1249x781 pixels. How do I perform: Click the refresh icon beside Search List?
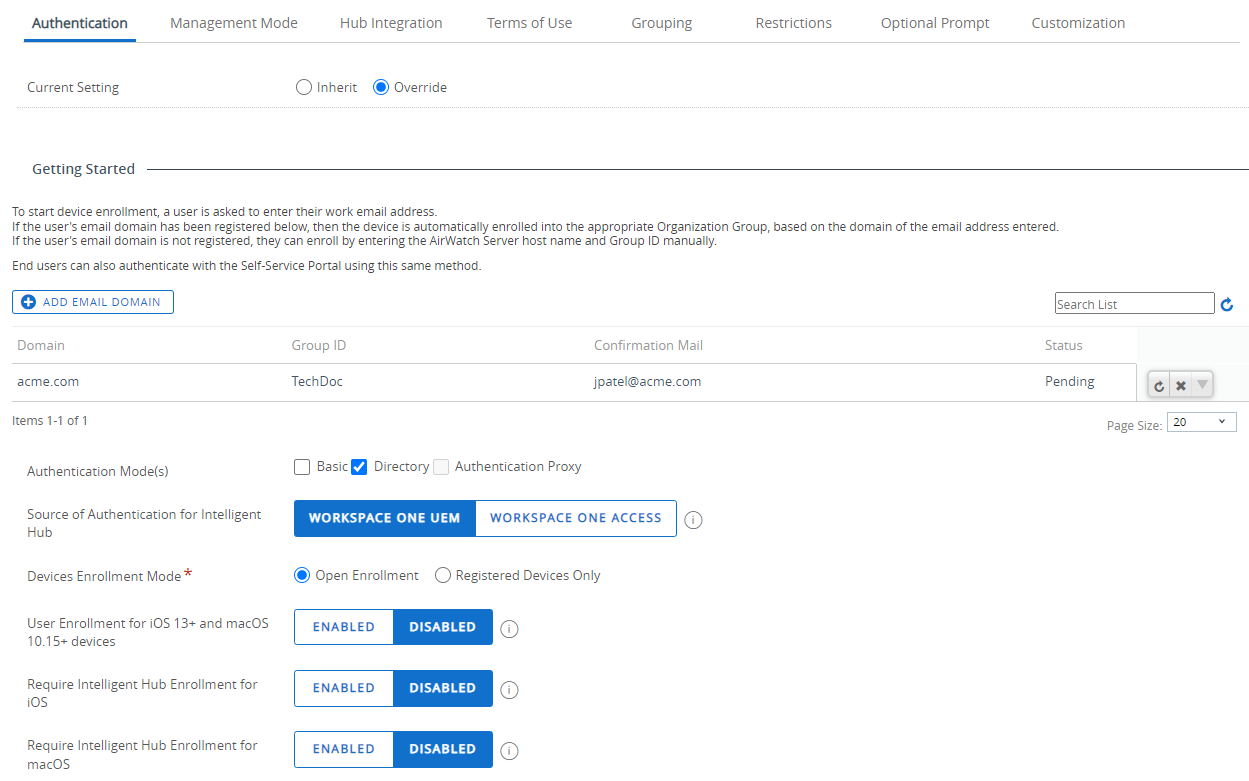pos(1227,304)
